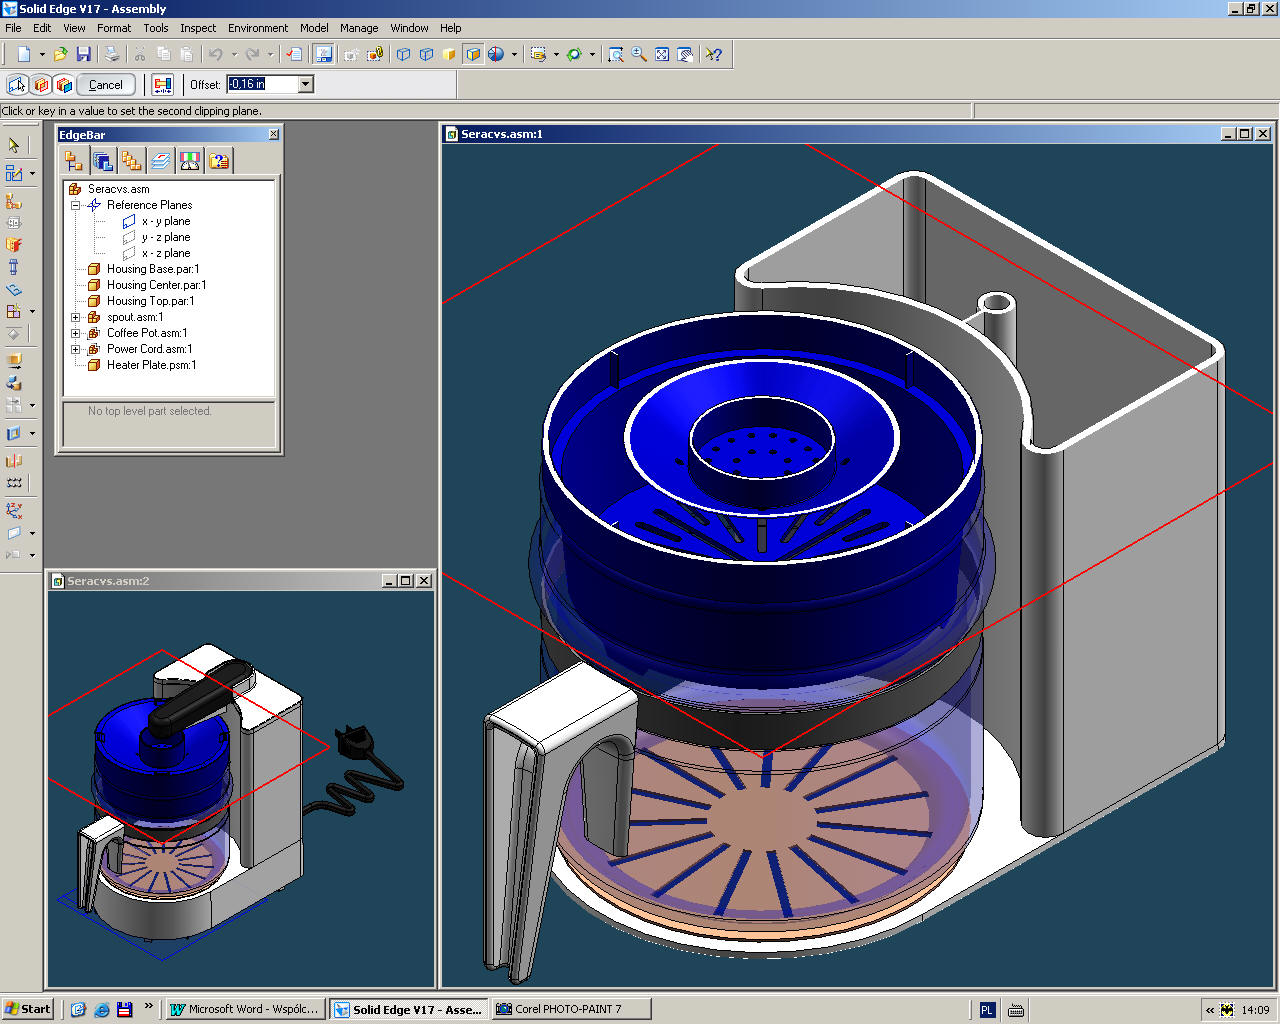
Task: Collapse the Reference Planes tree node
Action: [75, 205]
